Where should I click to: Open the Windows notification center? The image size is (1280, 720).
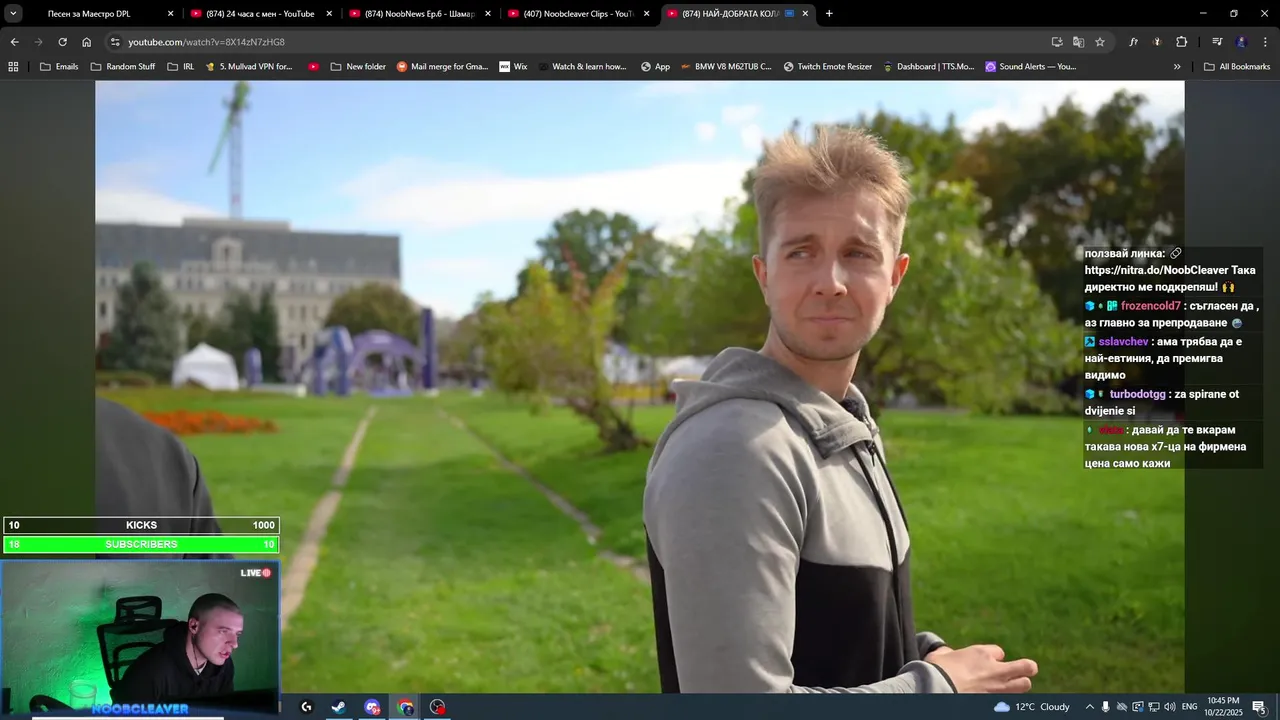click(1259, 707)
